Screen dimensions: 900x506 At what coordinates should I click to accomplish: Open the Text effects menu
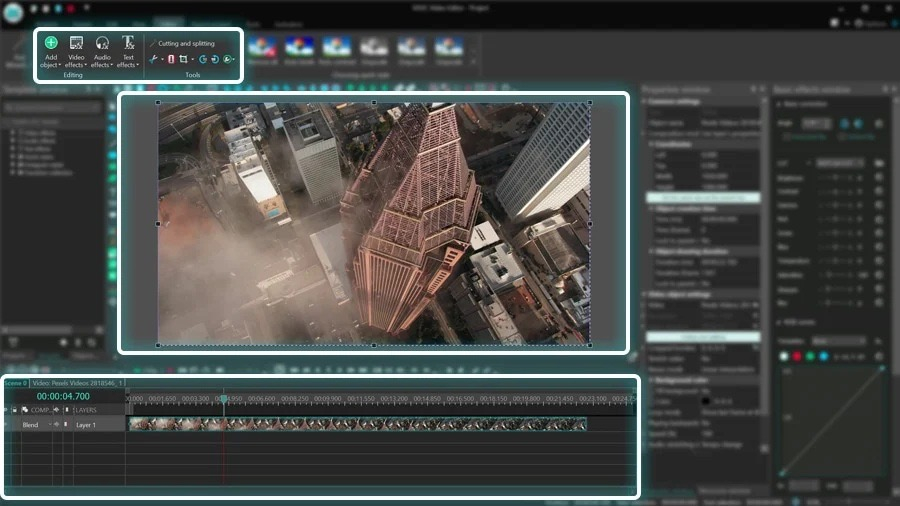coord(128,52)
